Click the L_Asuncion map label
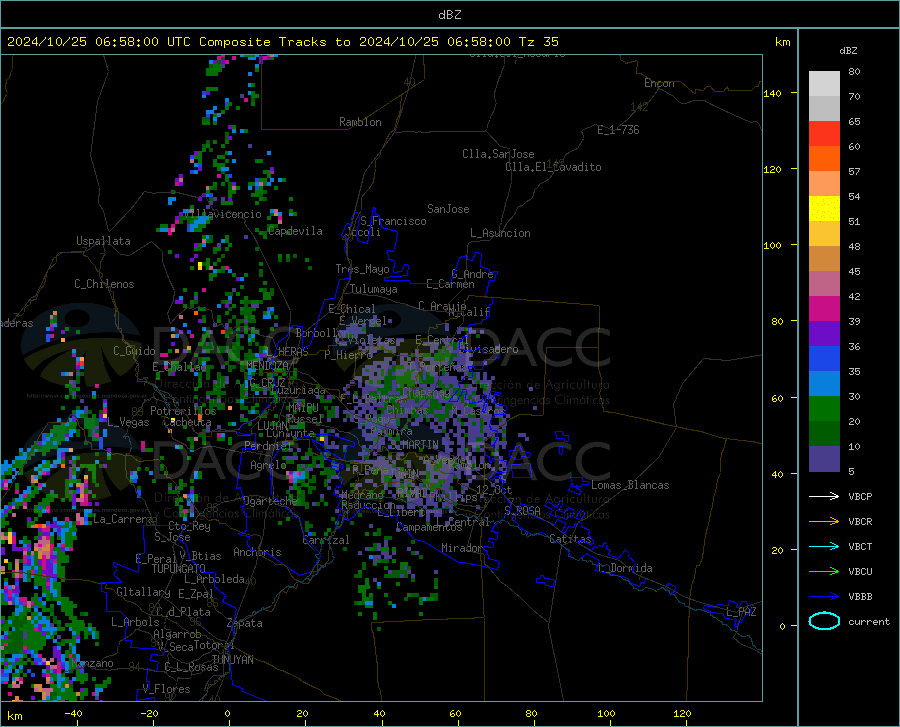 [x=501, y=233]
